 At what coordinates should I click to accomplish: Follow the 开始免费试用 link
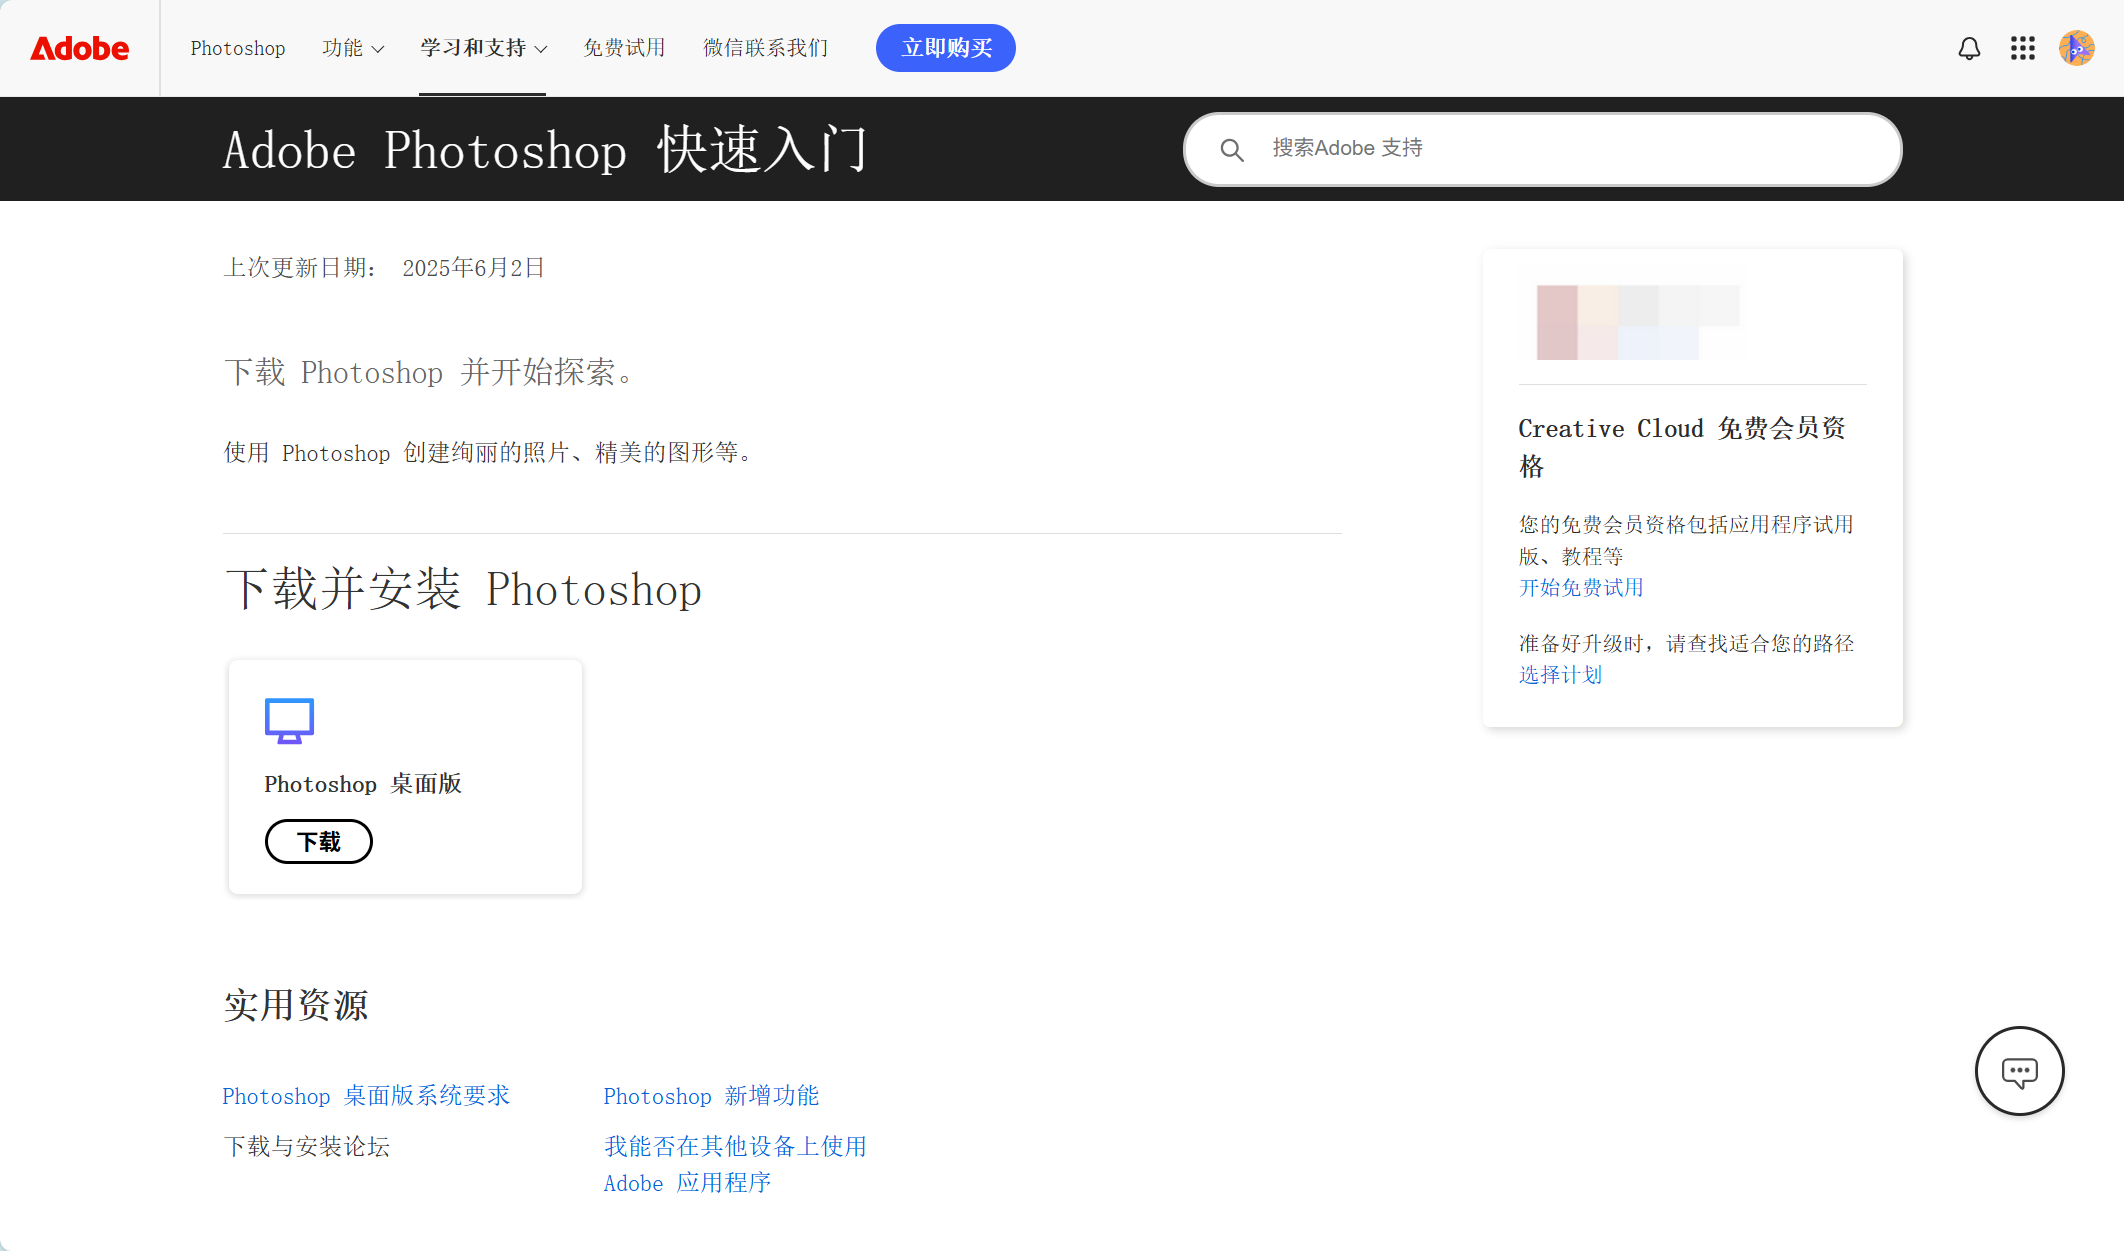(x=1581, y=588)
